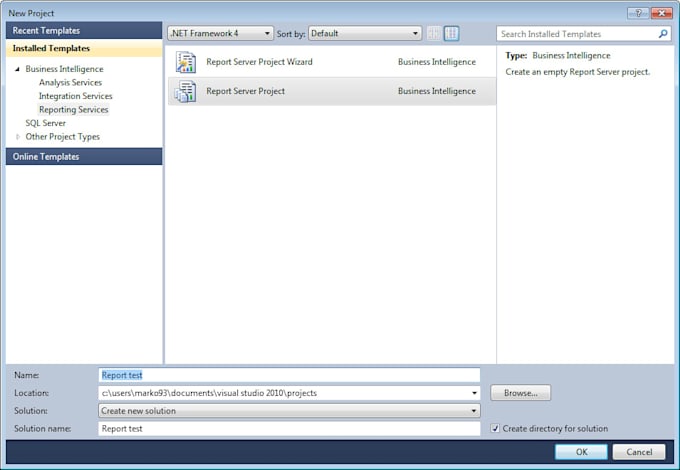This screenshot has height=470, width=680.
Task: Toggle Create directory for solution checkbox
Action: click(495, 428)
